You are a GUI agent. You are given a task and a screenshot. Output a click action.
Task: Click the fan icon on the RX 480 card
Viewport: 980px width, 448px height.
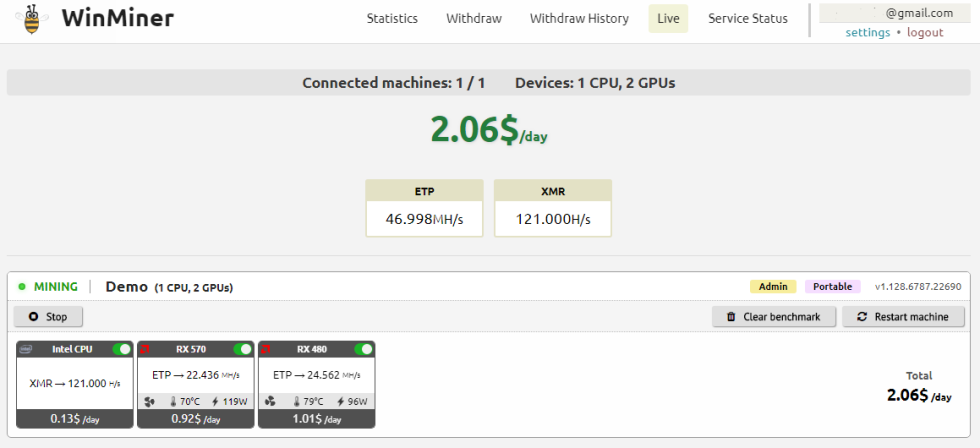270,402
